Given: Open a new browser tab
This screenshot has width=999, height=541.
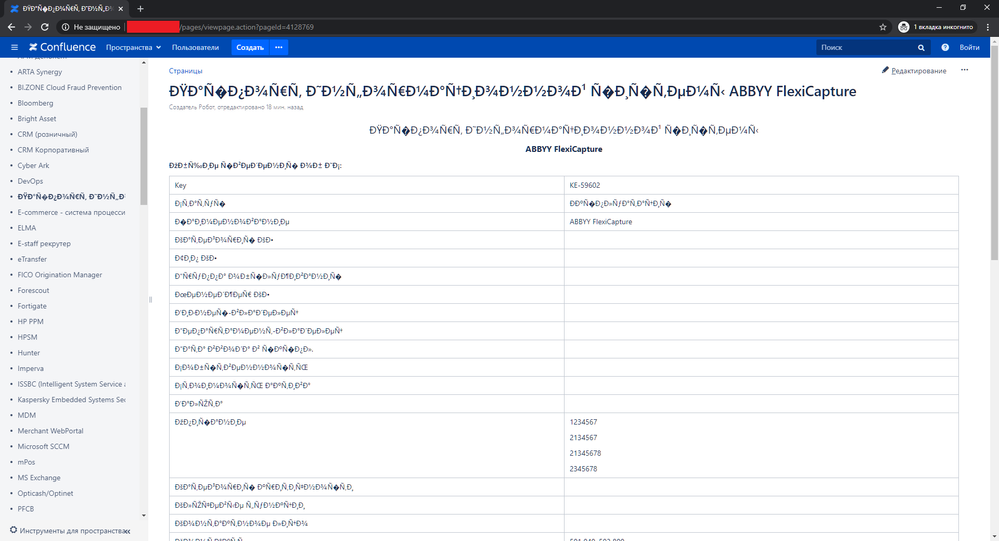Looking at the screenshot, I should tap(140, 9).
